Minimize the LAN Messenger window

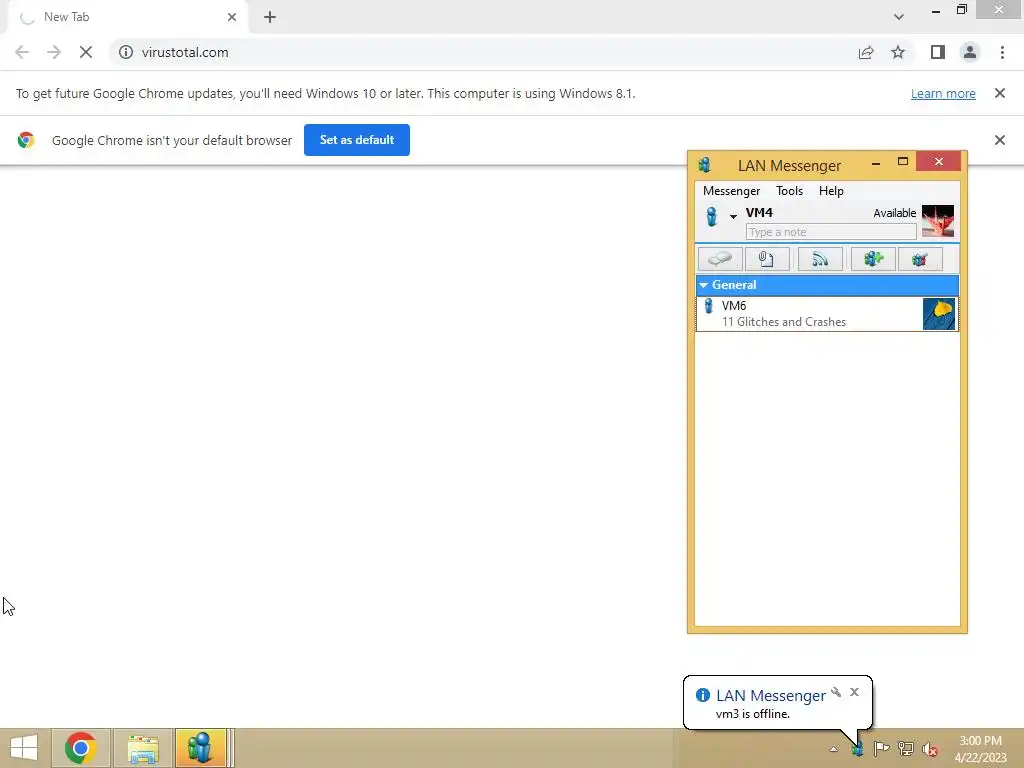pos(876,163)
